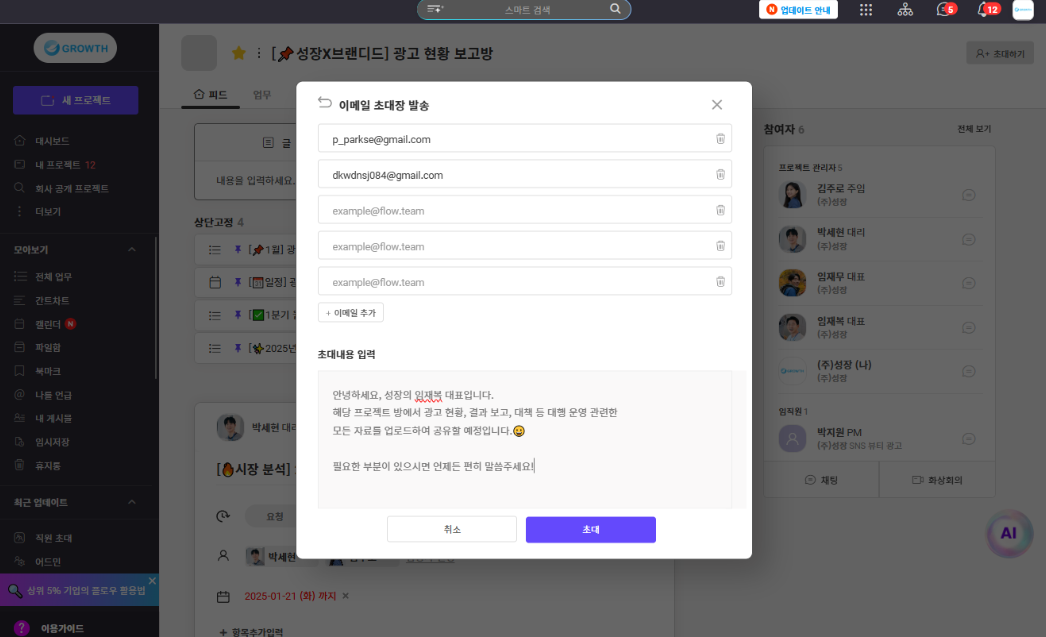Create a 새 프로젝트 new project
The height and width of the screenshot is (637, 1046).
[x=75, y=100]
